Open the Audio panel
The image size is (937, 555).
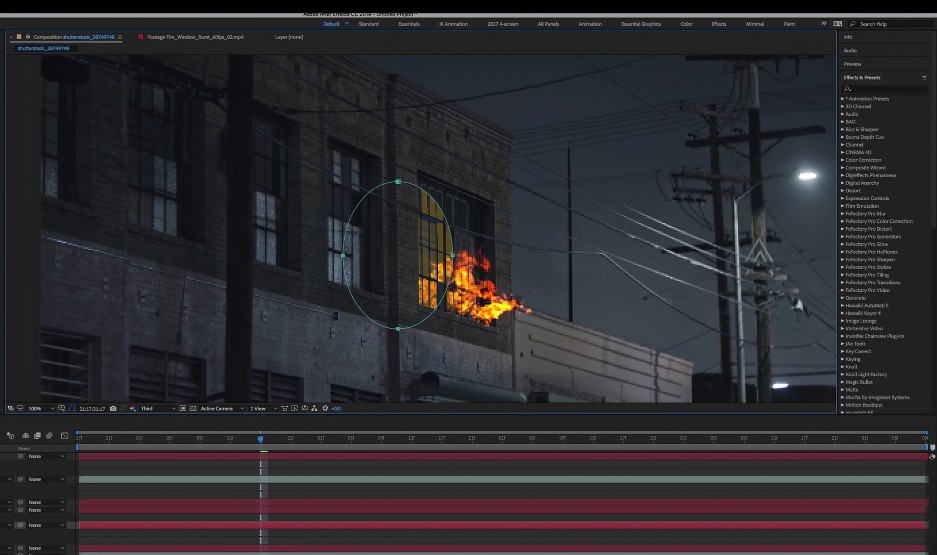point(850,51)
